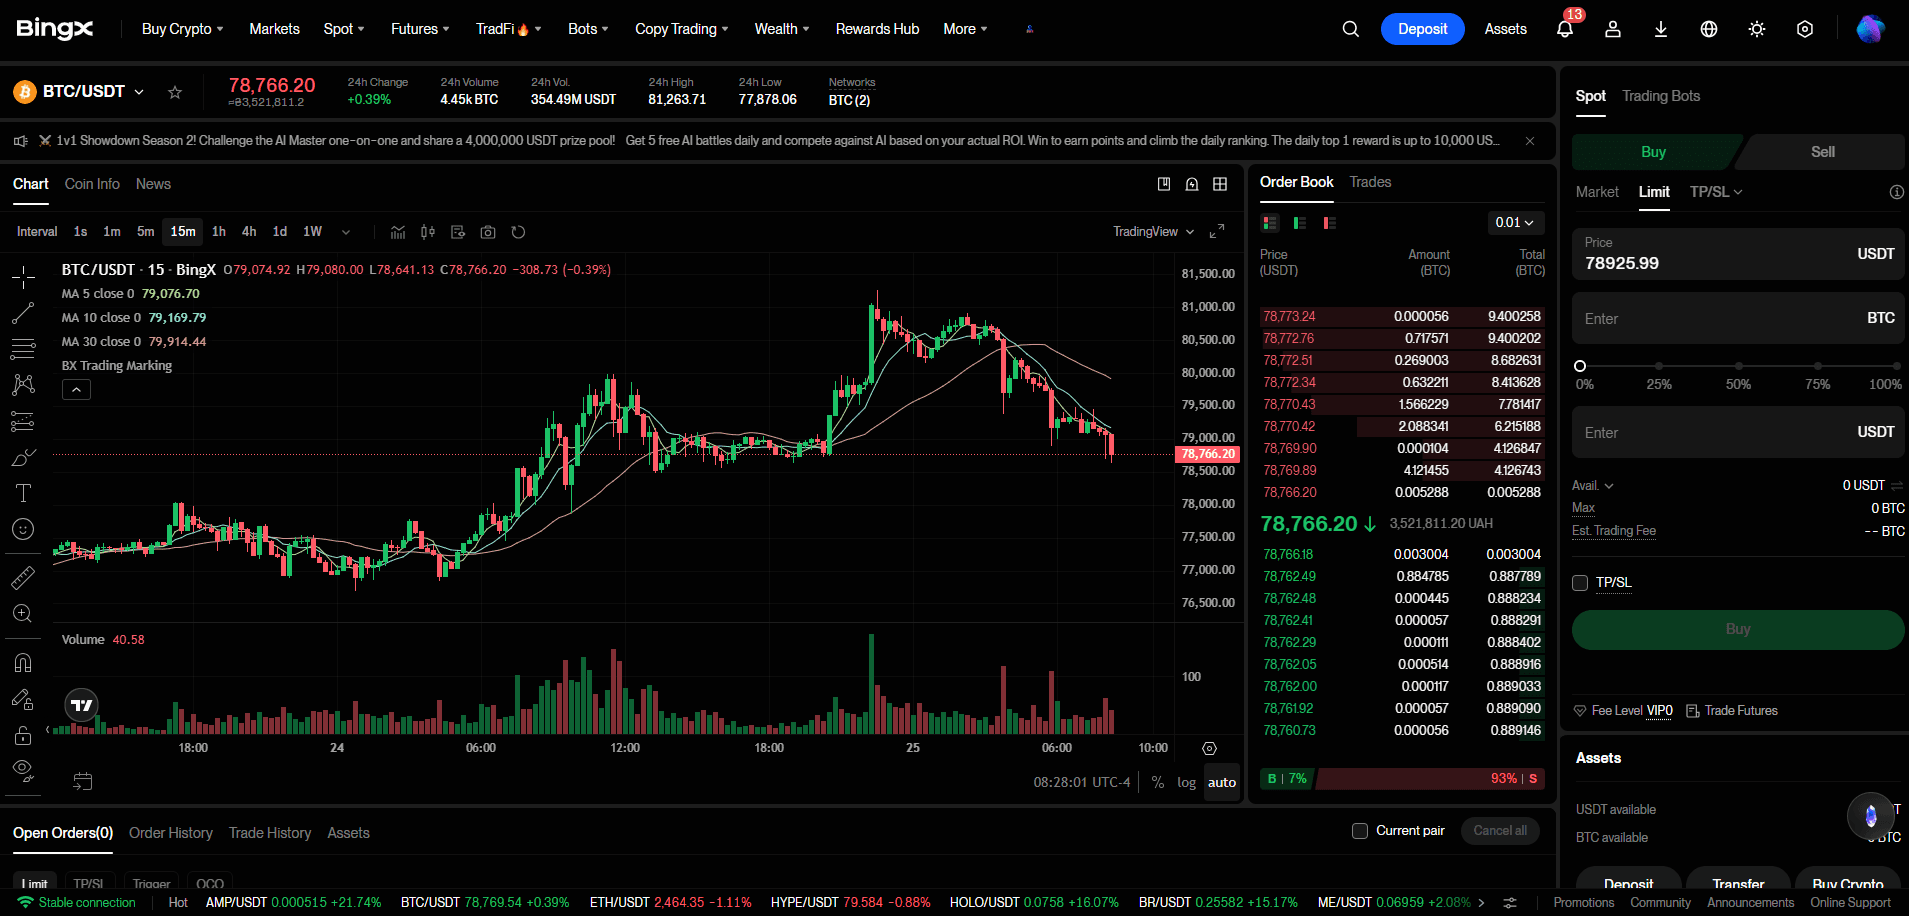Show both sides order book view
This screenshot has height=916, width=1909.
[x=1270, y=223]
